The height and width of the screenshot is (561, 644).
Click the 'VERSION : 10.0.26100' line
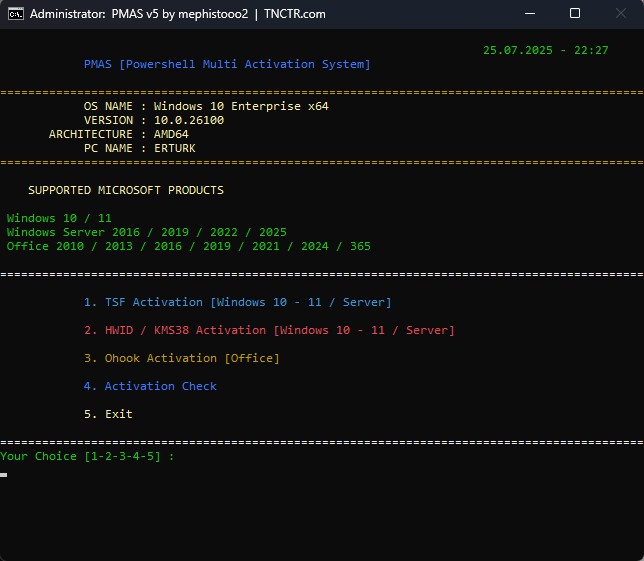tap(154, 120)
